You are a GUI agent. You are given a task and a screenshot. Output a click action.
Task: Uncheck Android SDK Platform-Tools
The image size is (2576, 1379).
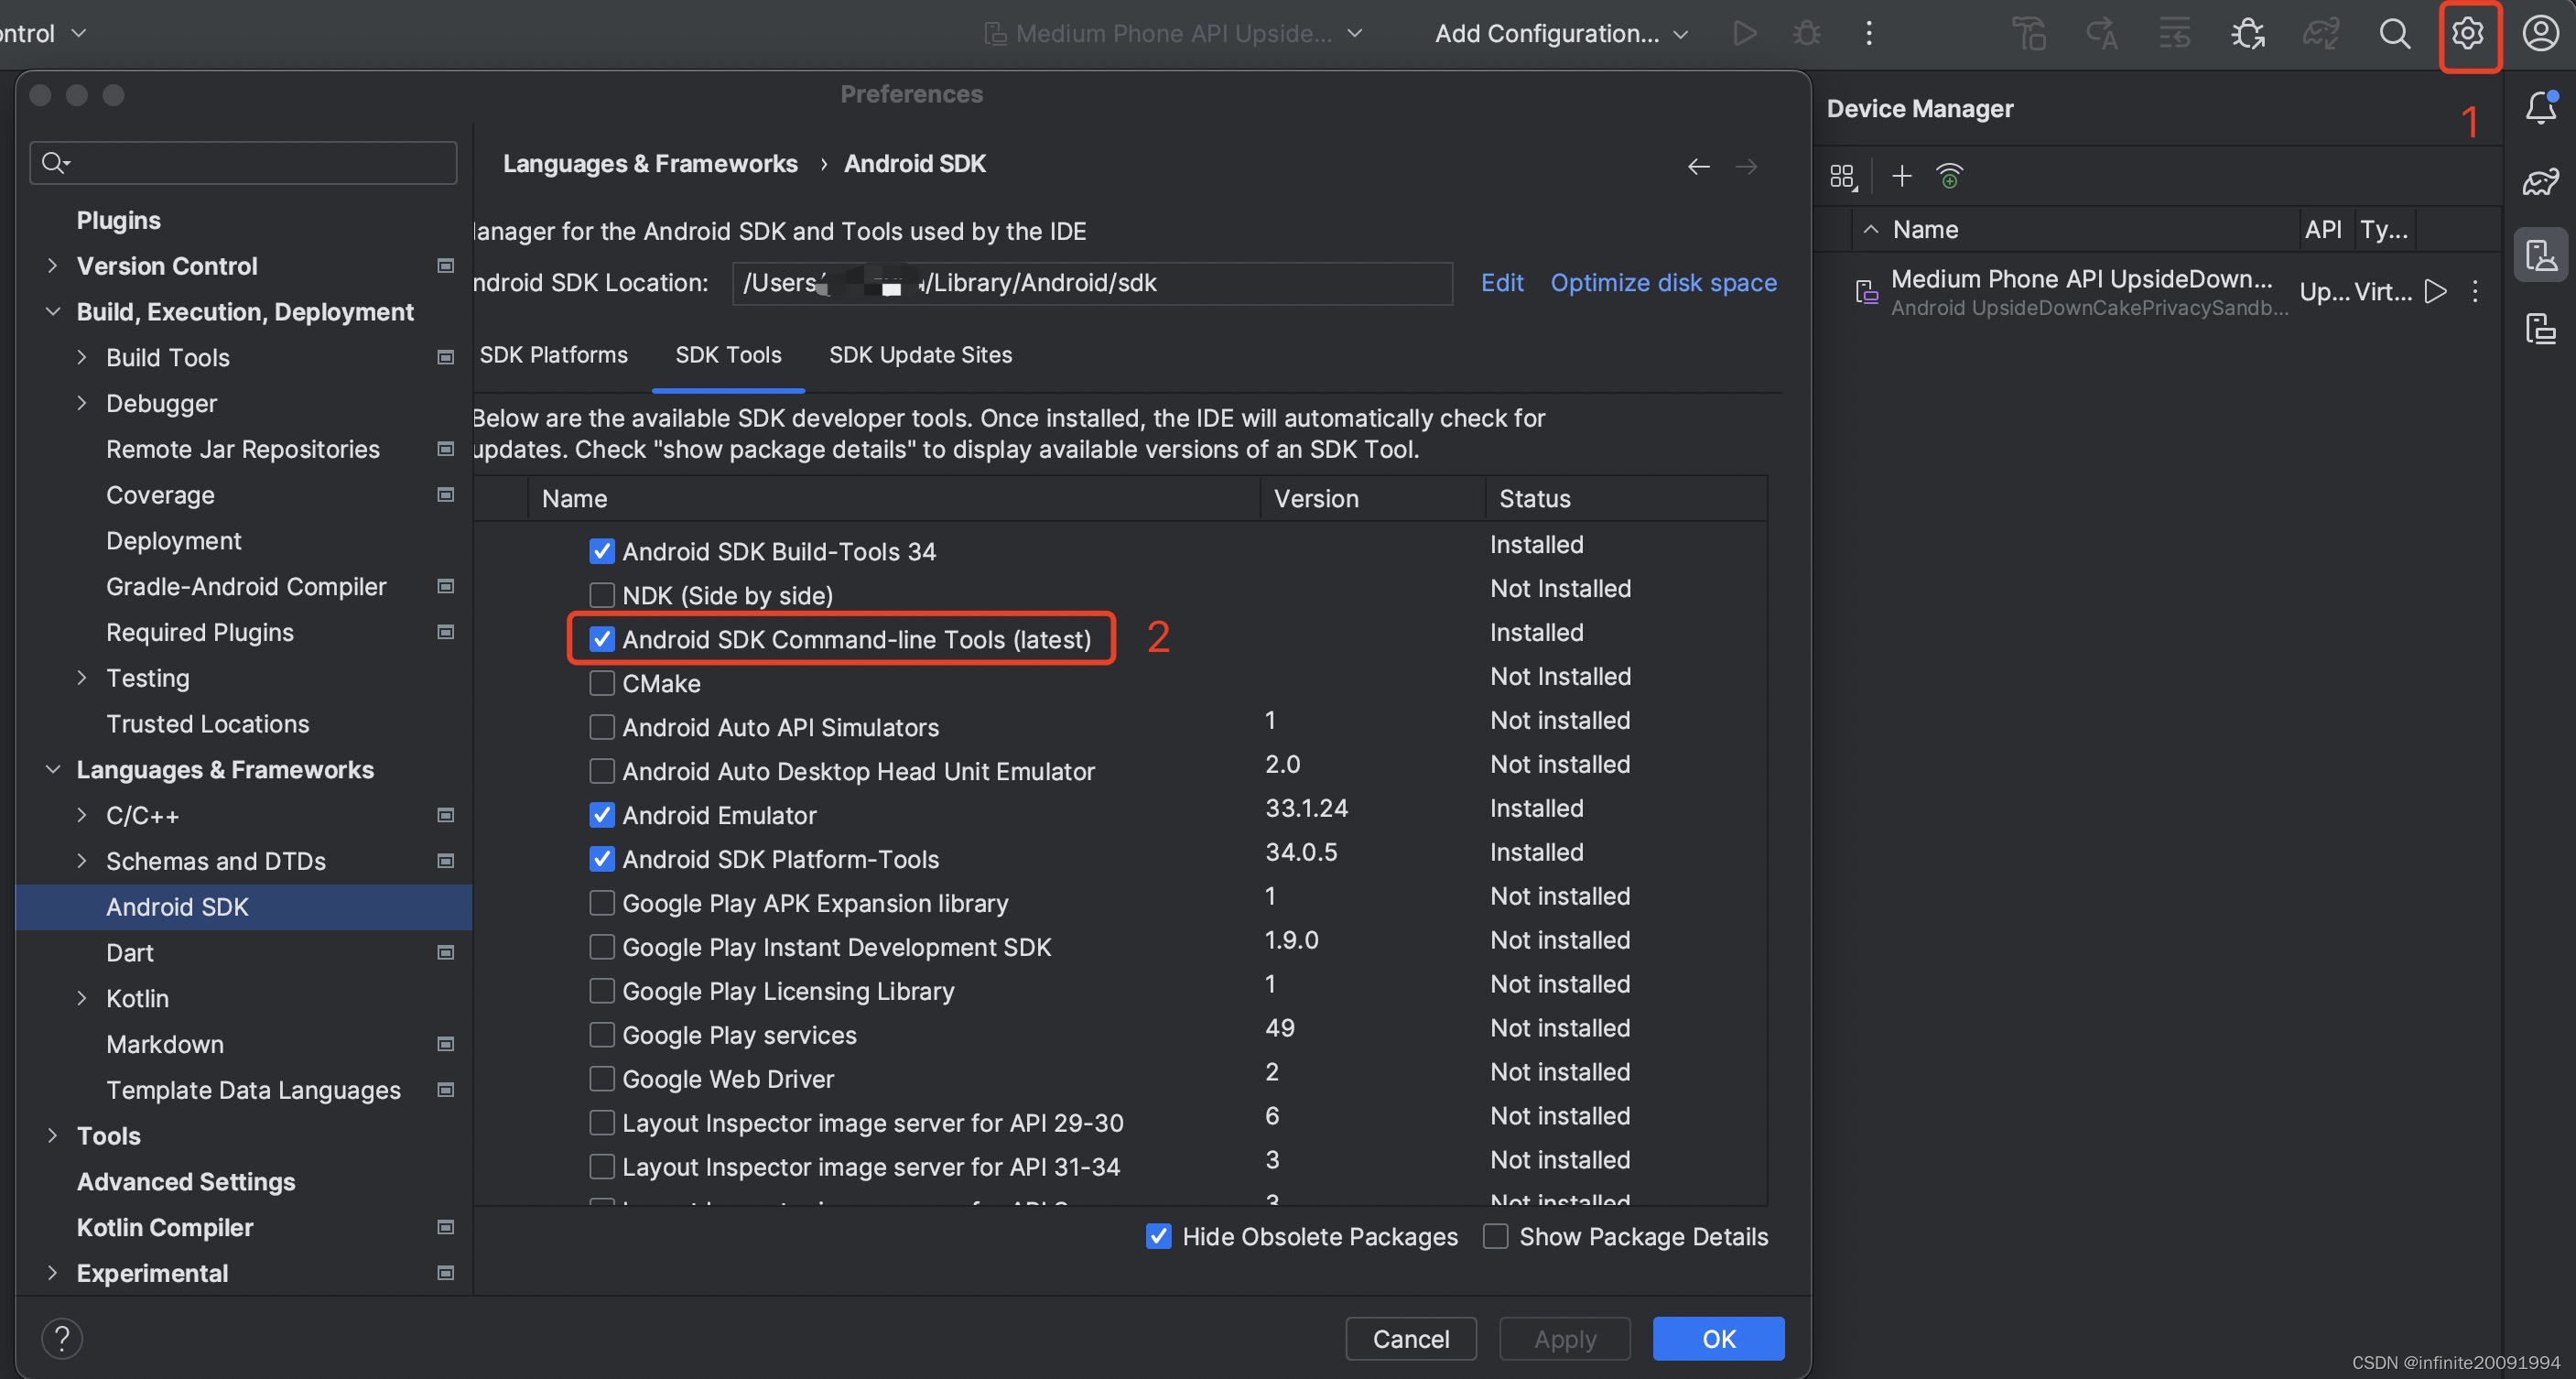coord(601,859)
